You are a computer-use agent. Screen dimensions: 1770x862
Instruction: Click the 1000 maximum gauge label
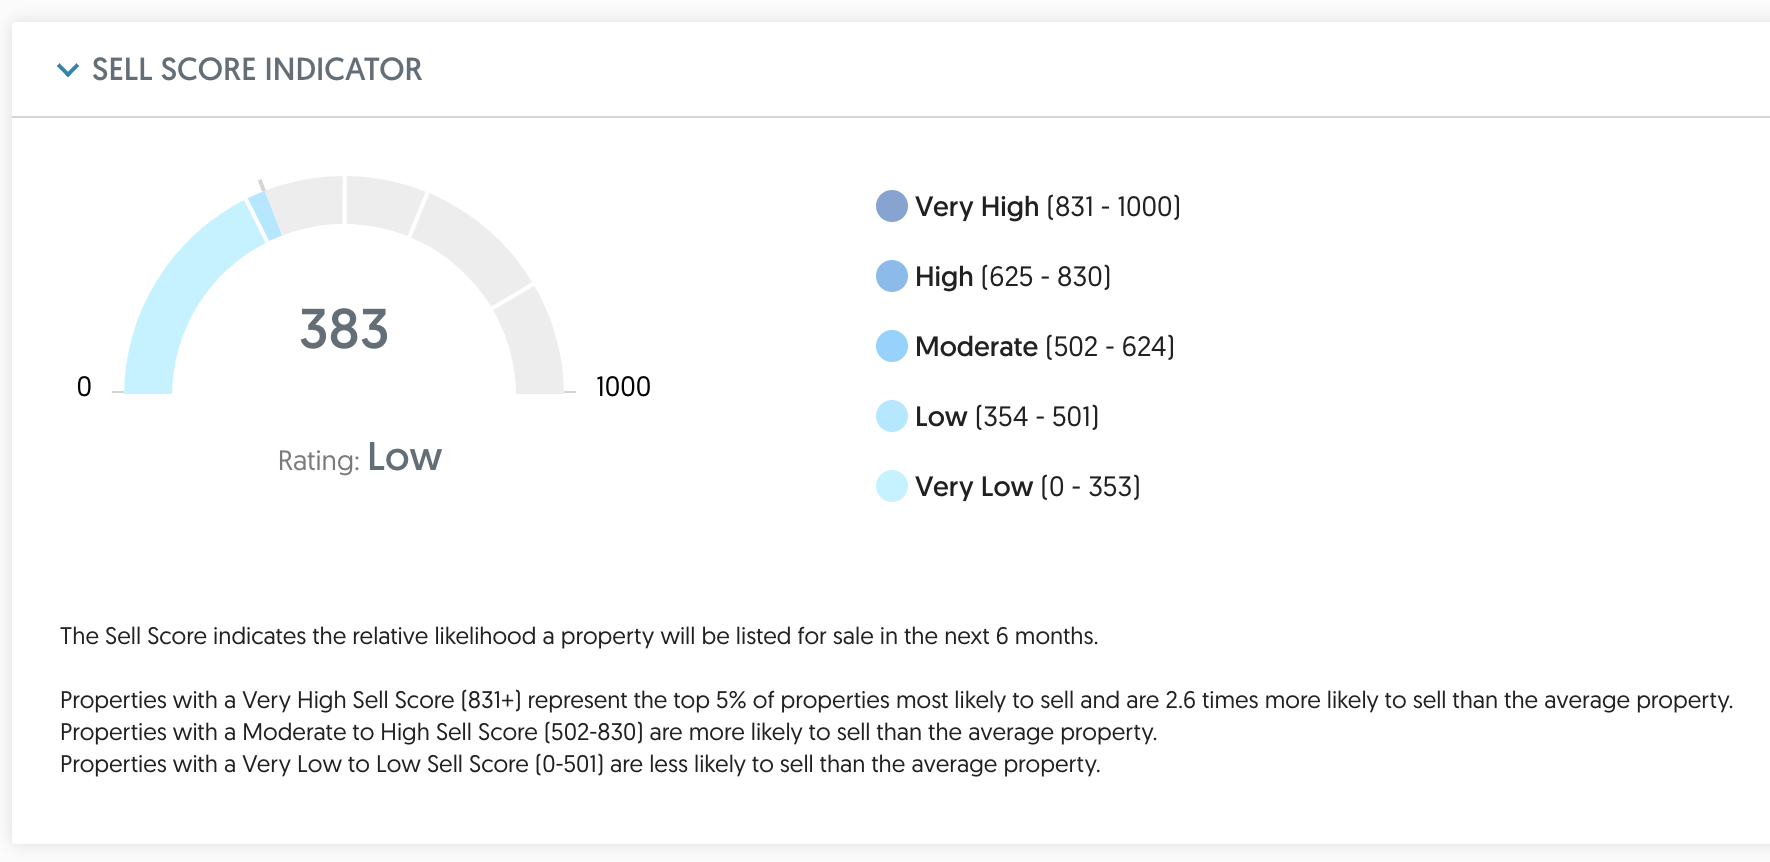pos(623,387)
